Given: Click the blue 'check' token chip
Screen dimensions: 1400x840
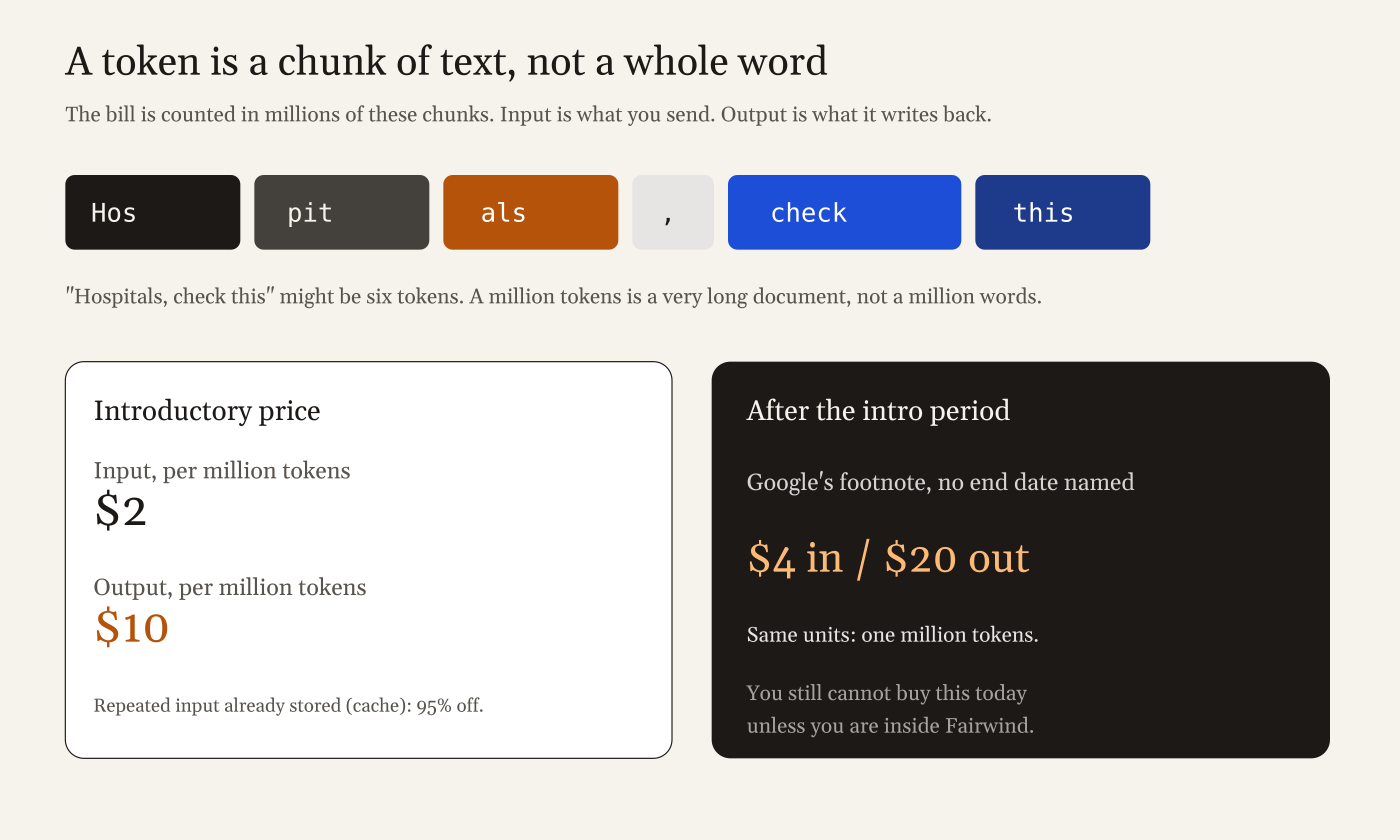Looking at the screenshot, I should coord(845,212).
